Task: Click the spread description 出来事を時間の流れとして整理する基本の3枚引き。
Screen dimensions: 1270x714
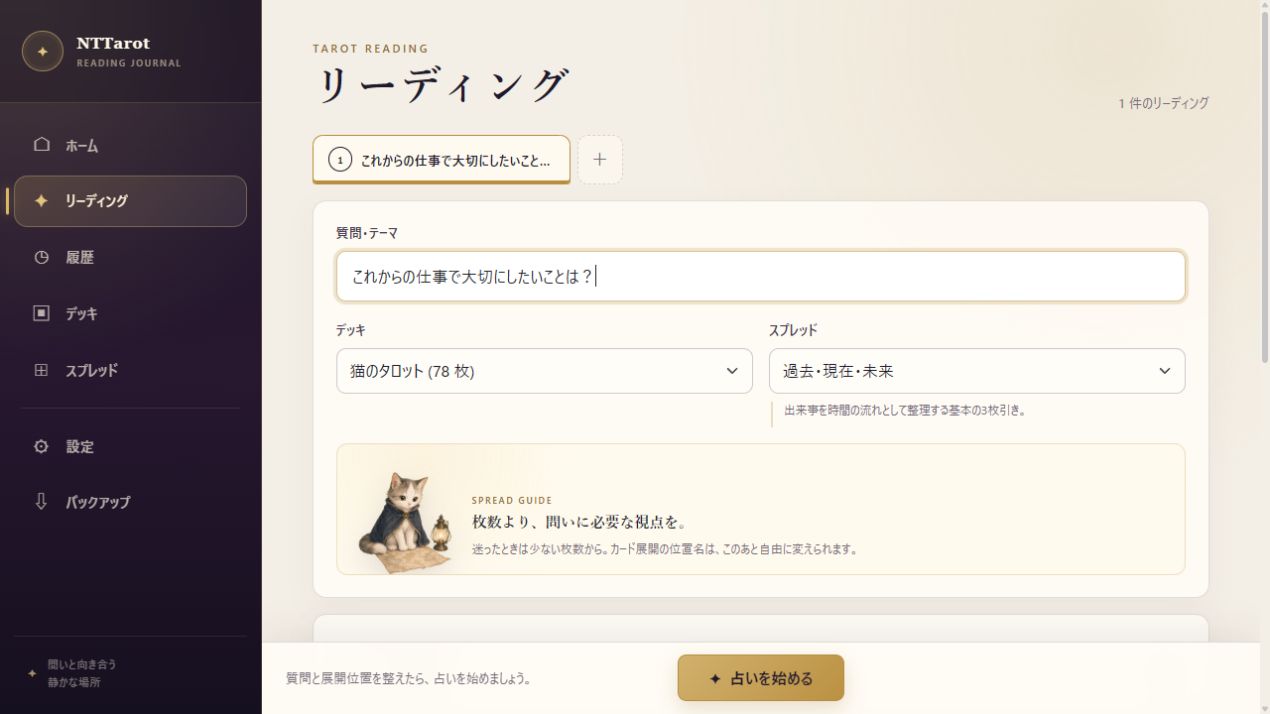Action: pyautogui.click(x=905, y=410)
